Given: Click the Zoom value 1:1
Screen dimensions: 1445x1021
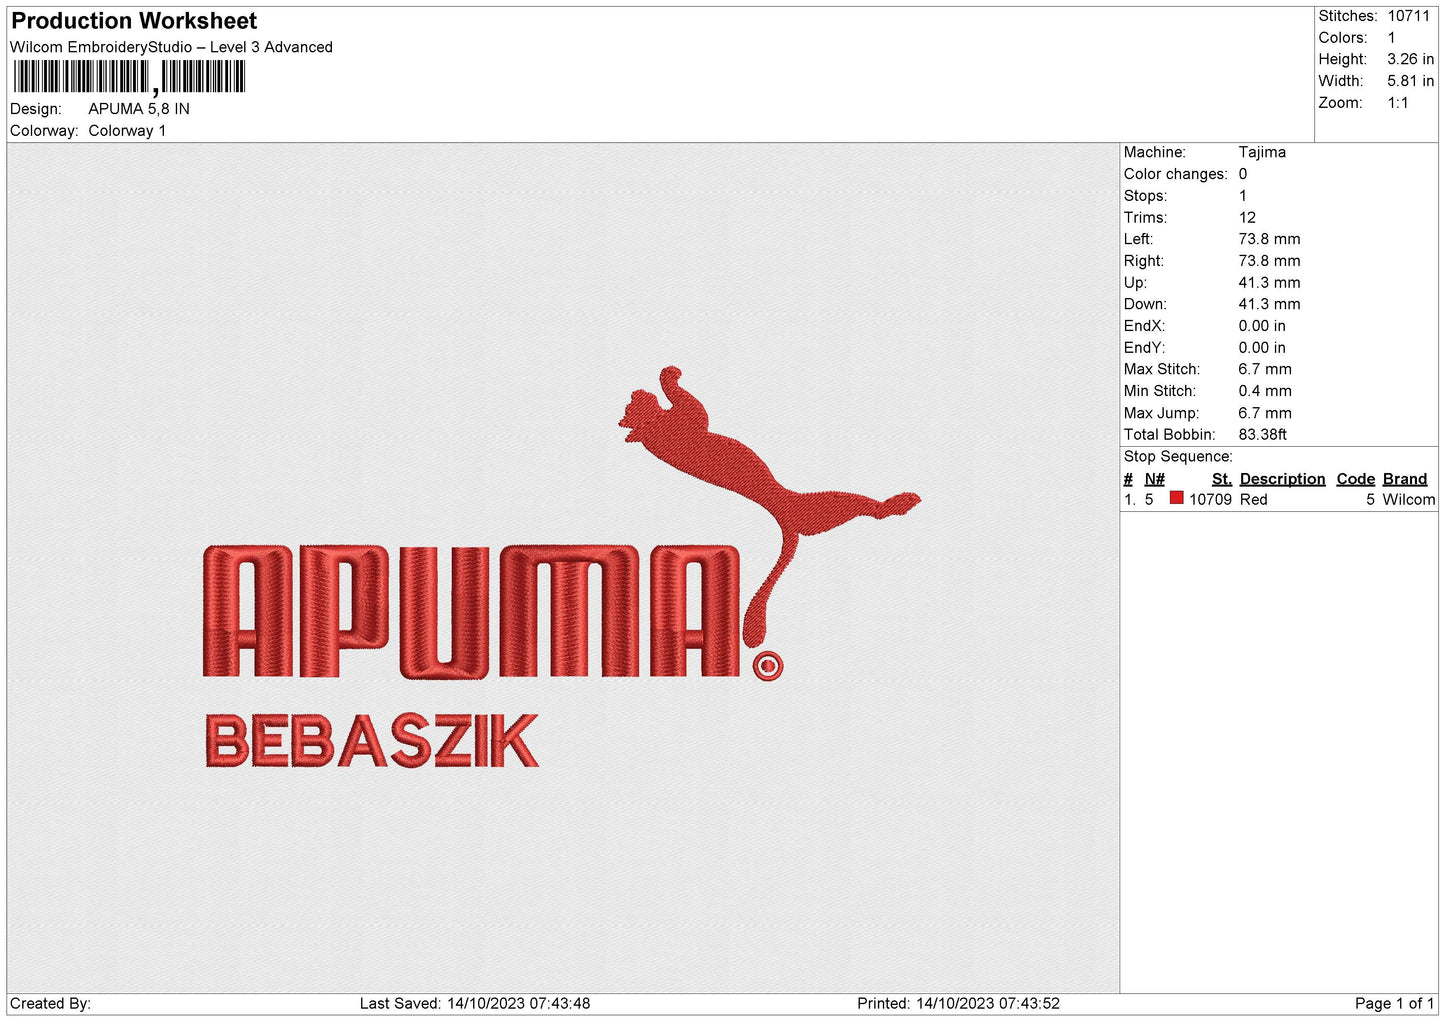Looking at the screenshot, I should (x=1398, y=103).
